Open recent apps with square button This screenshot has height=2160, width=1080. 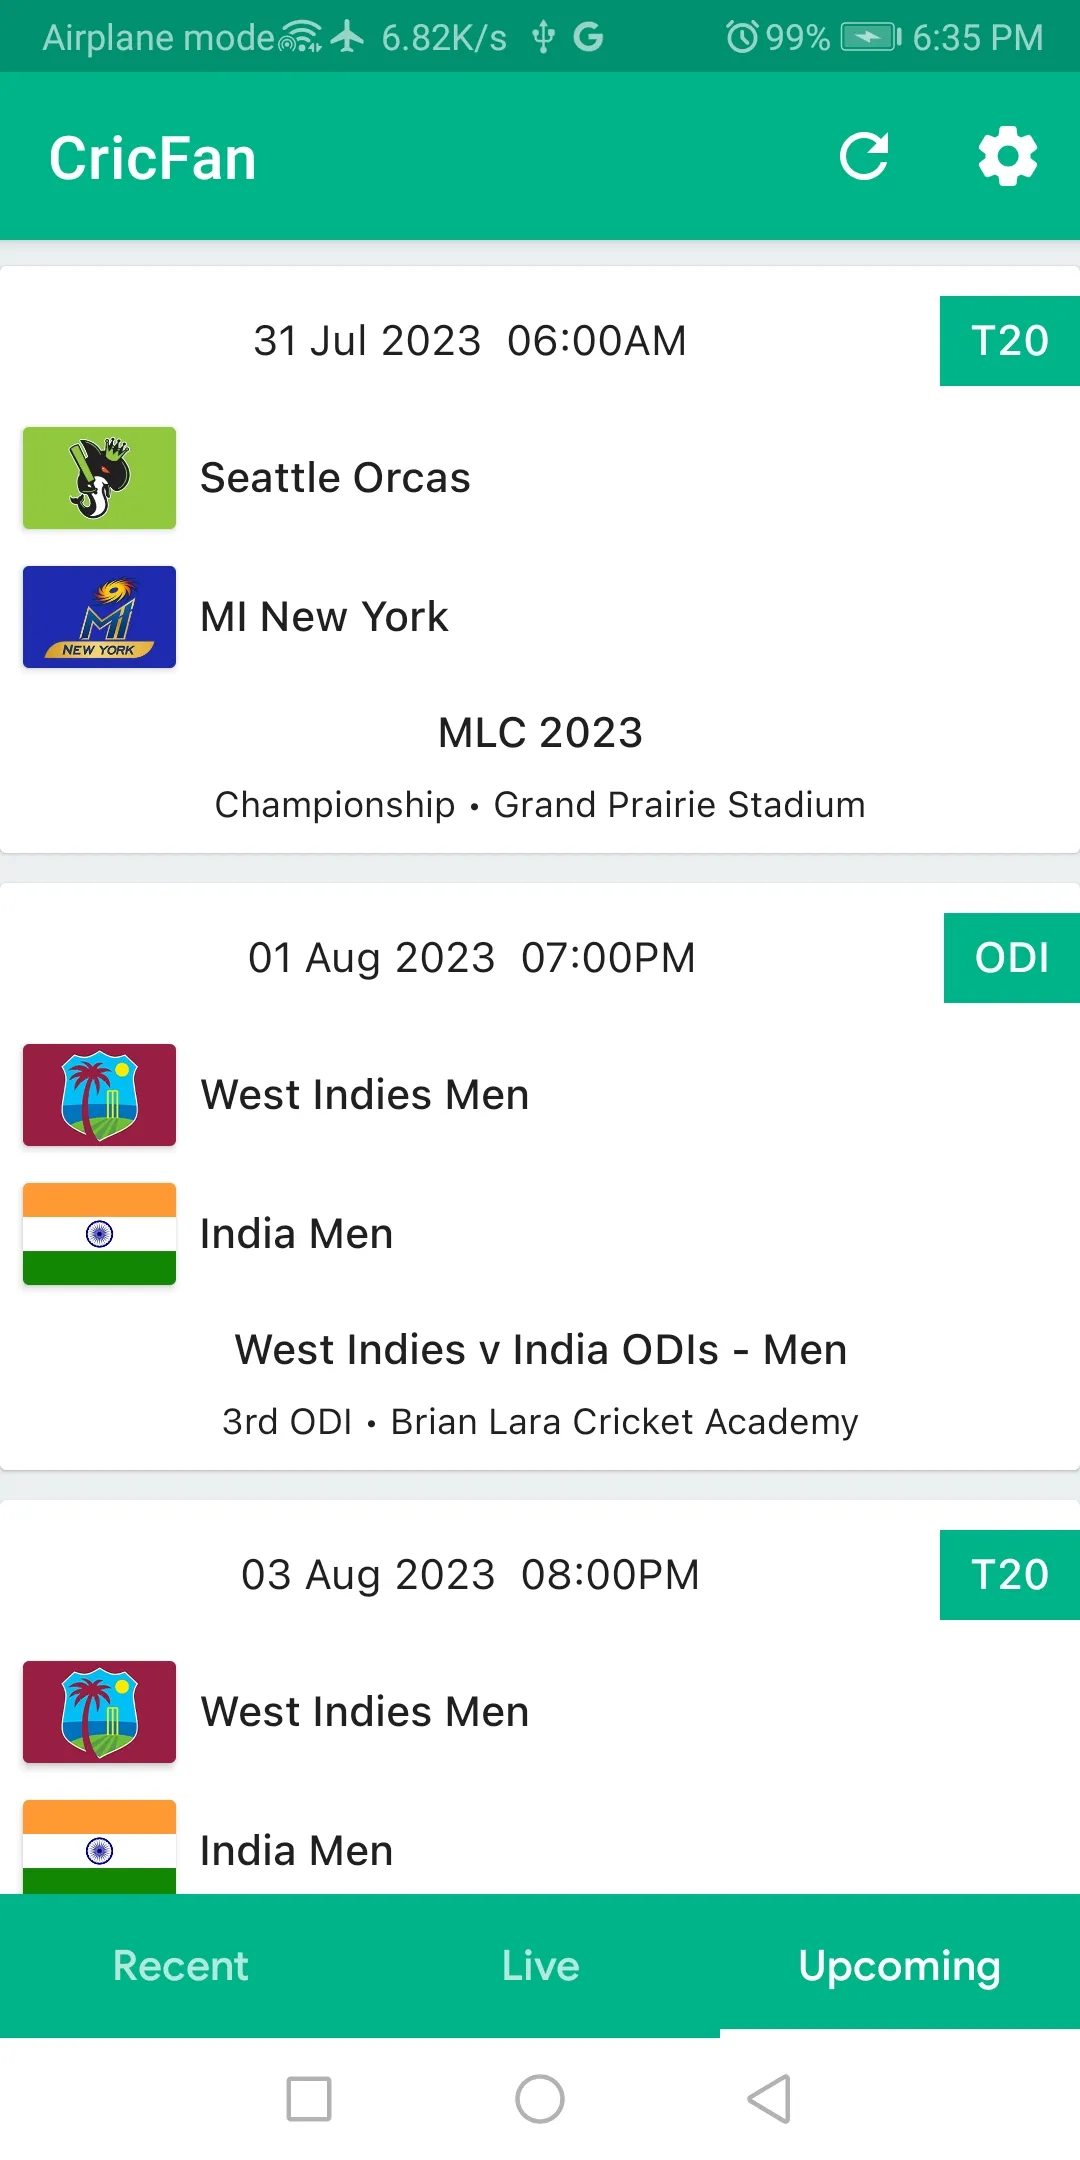[309, 2099]
